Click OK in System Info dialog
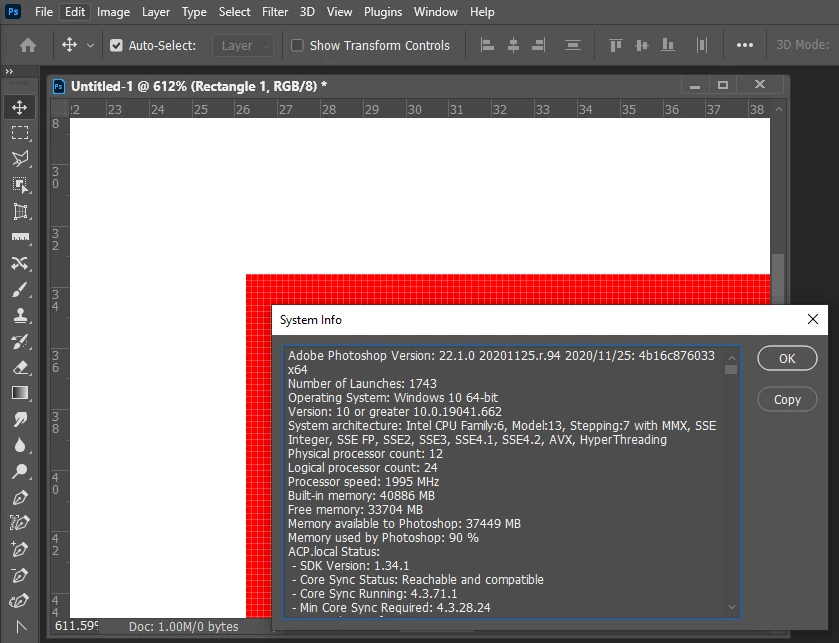This screenshot has height=643, width=839. [x=787, y=358]
